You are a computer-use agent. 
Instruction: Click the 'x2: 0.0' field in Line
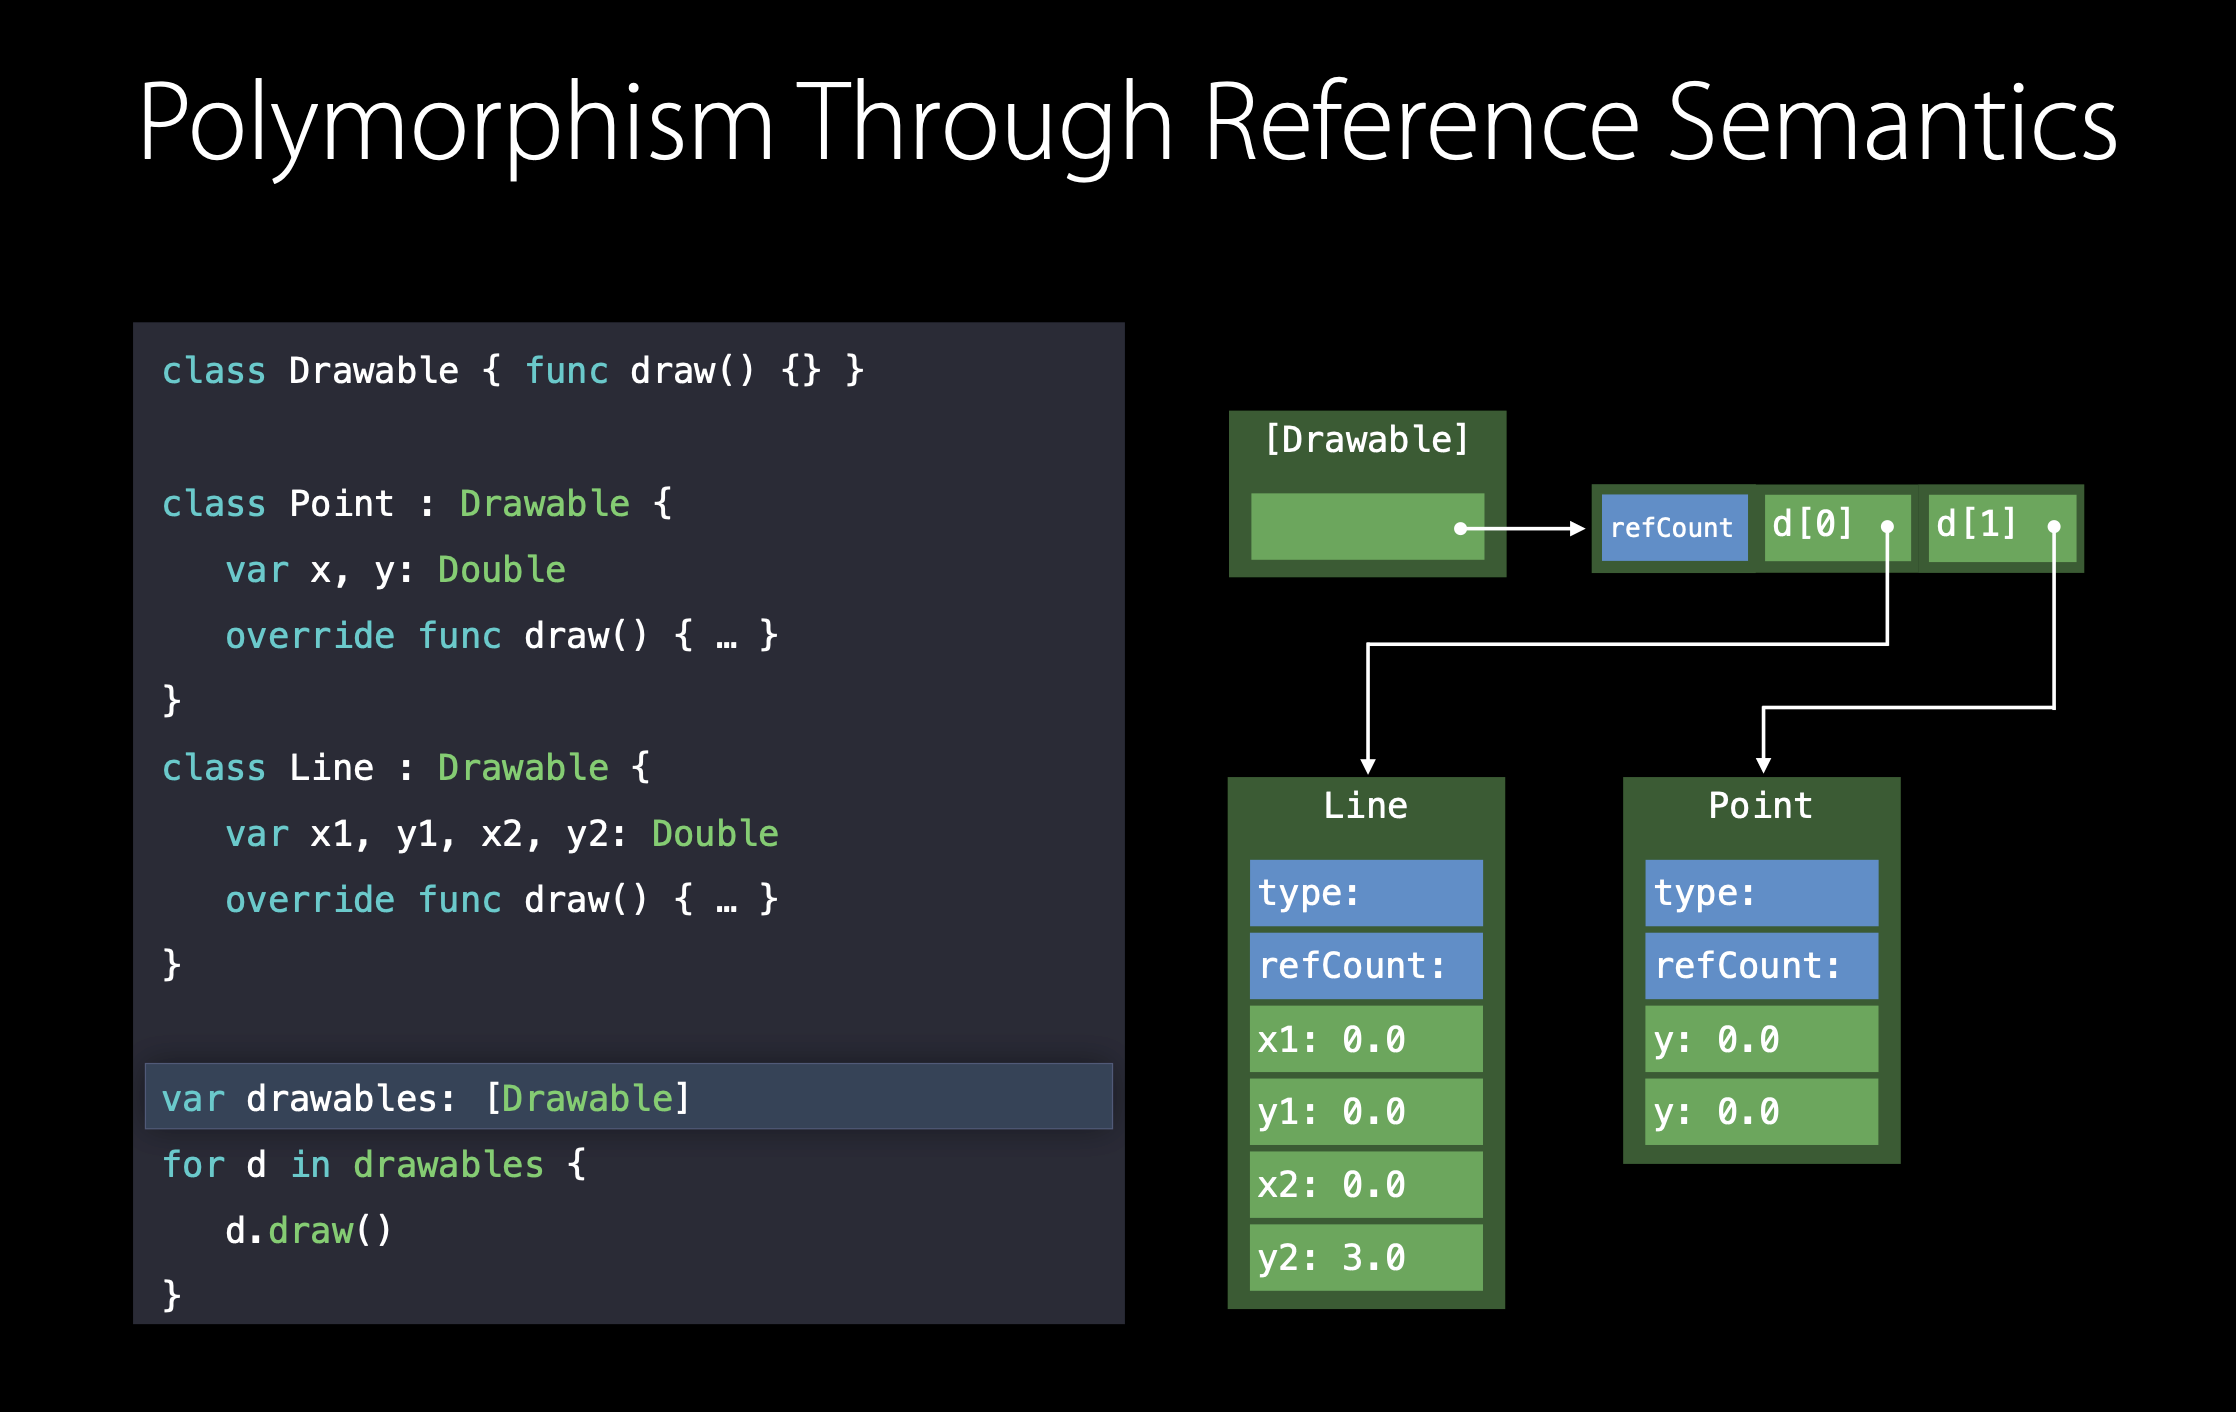click(x=1365, y=1184)
